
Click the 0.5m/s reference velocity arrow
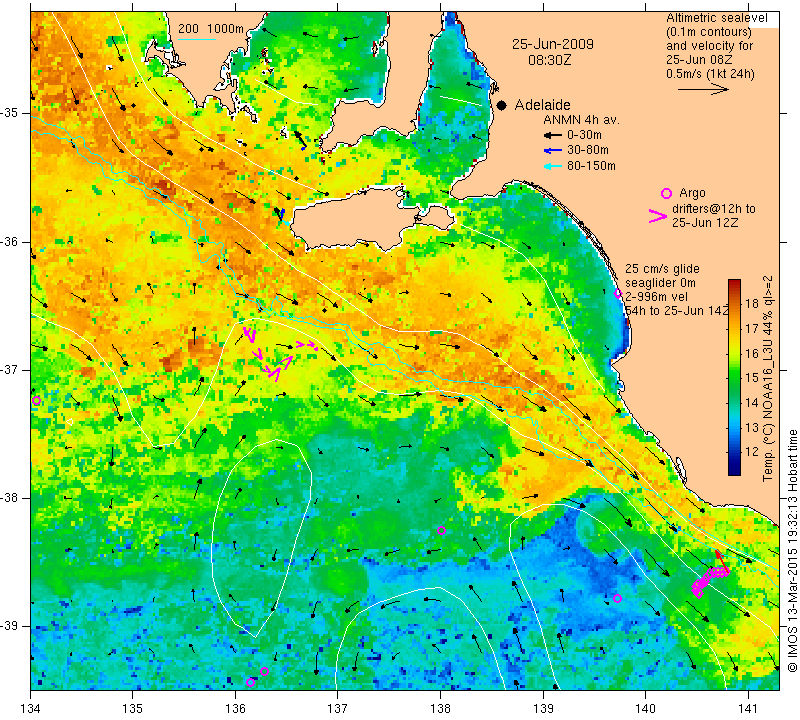(703, 89)
